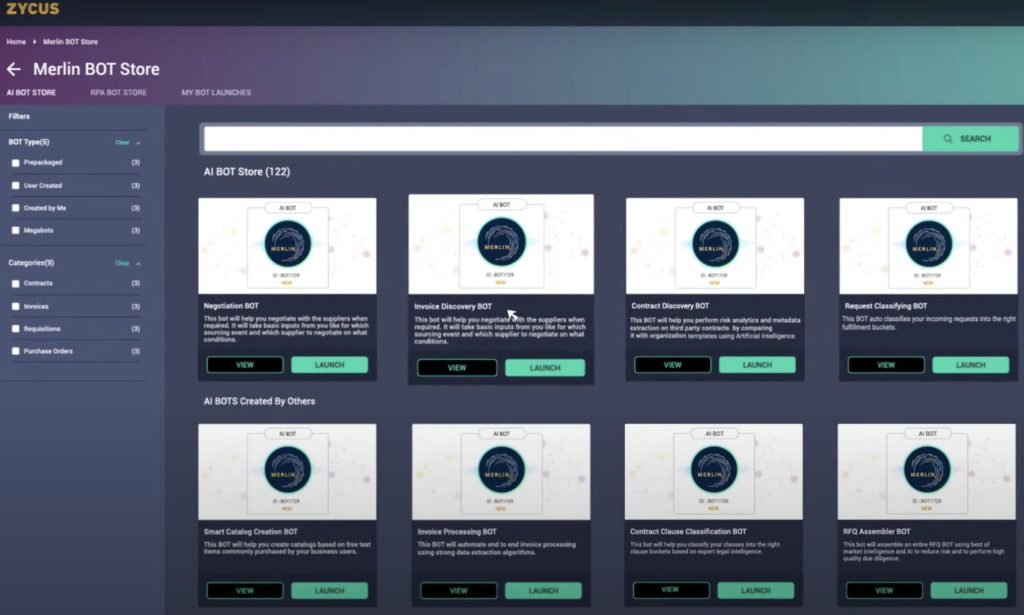Click into the bot search field
Image resolution: width=1024 pixels, height=615 pixels.
coord(563,139)
